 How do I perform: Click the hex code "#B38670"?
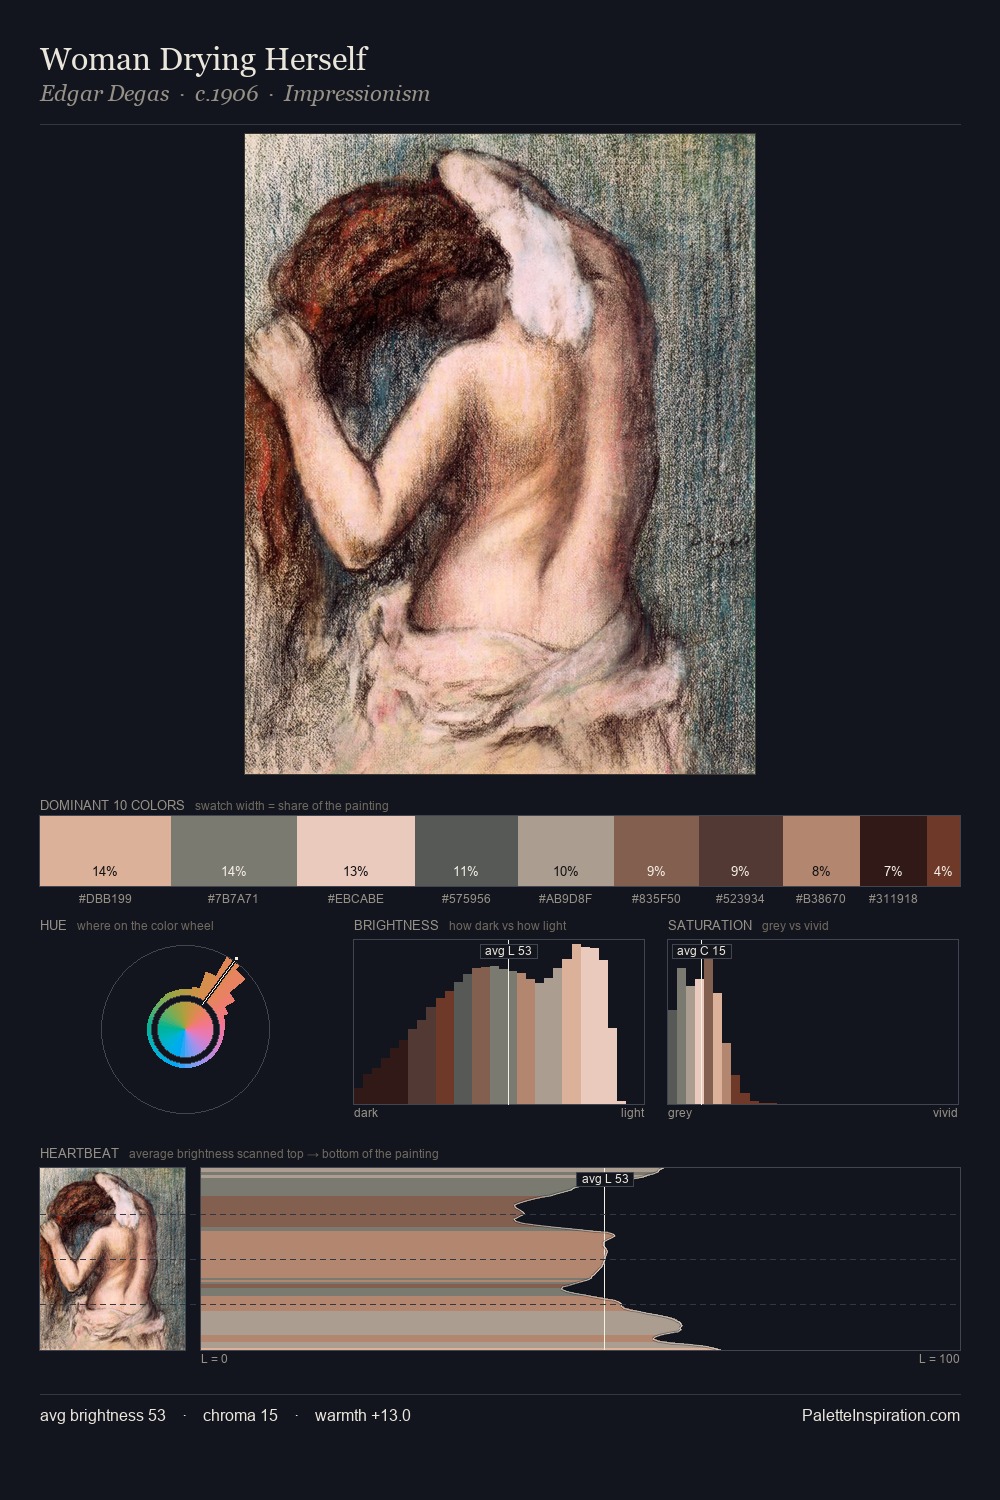[x=821, y=899]
